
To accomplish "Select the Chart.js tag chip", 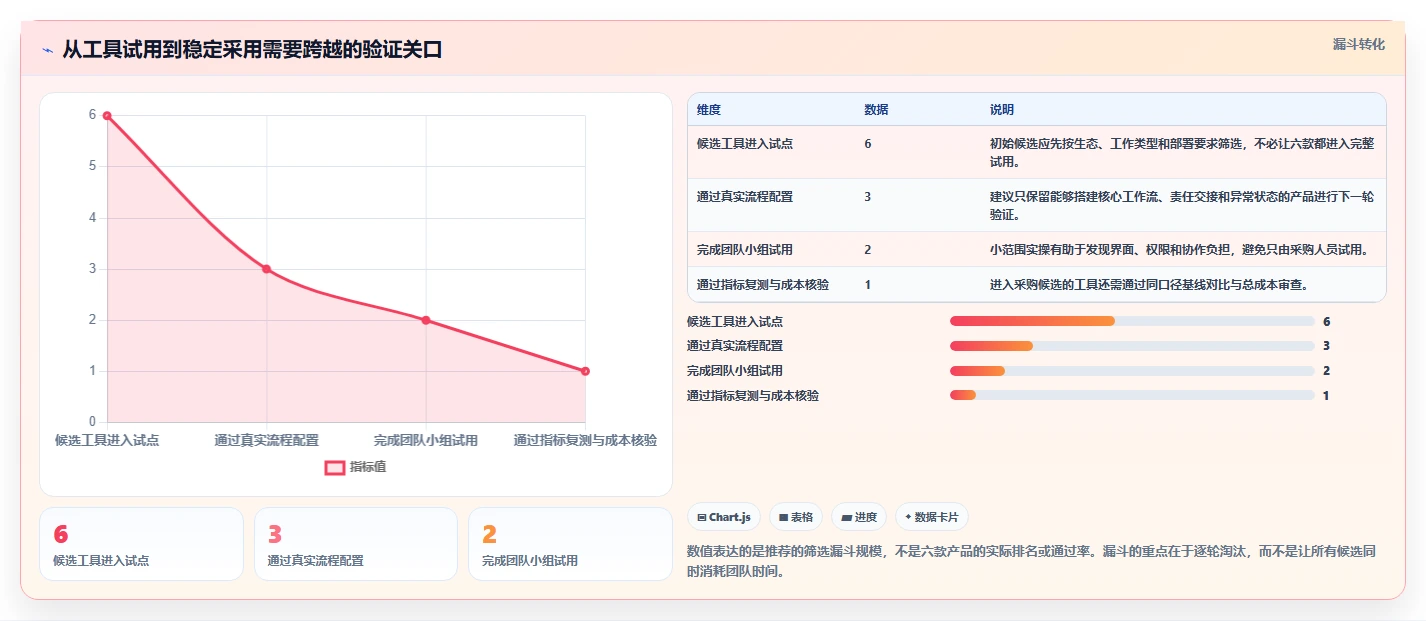I will [724, 517].
